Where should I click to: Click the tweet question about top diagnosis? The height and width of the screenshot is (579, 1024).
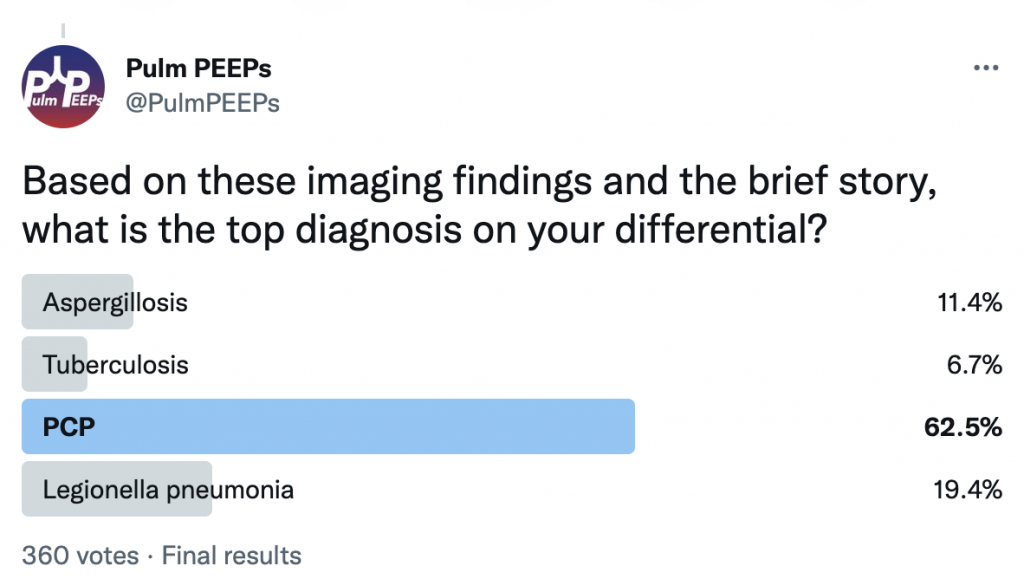pos(480,205)
